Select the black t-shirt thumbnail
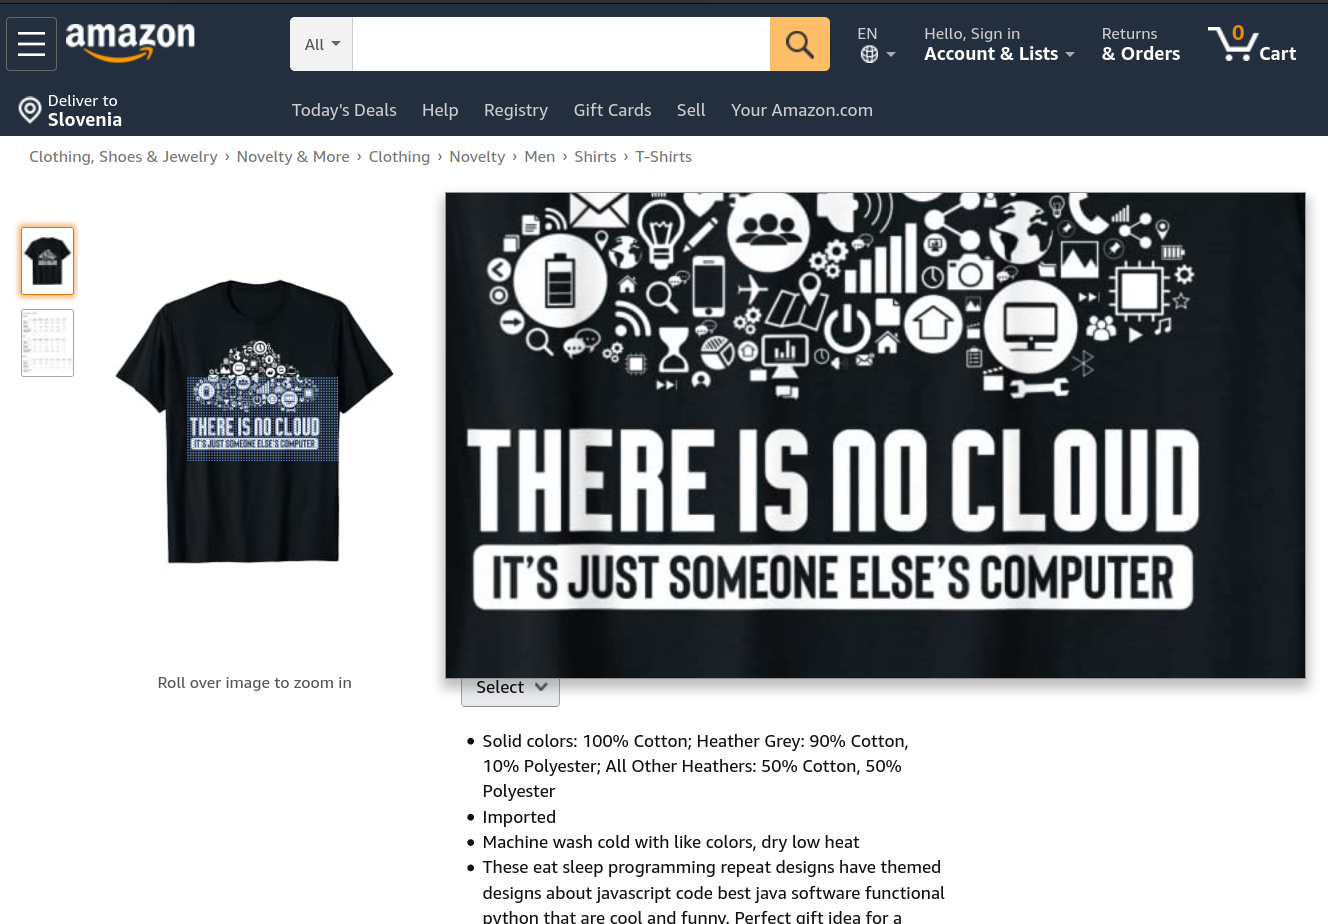The width and height of the screenshot is (1328, 924). point(48,261)
